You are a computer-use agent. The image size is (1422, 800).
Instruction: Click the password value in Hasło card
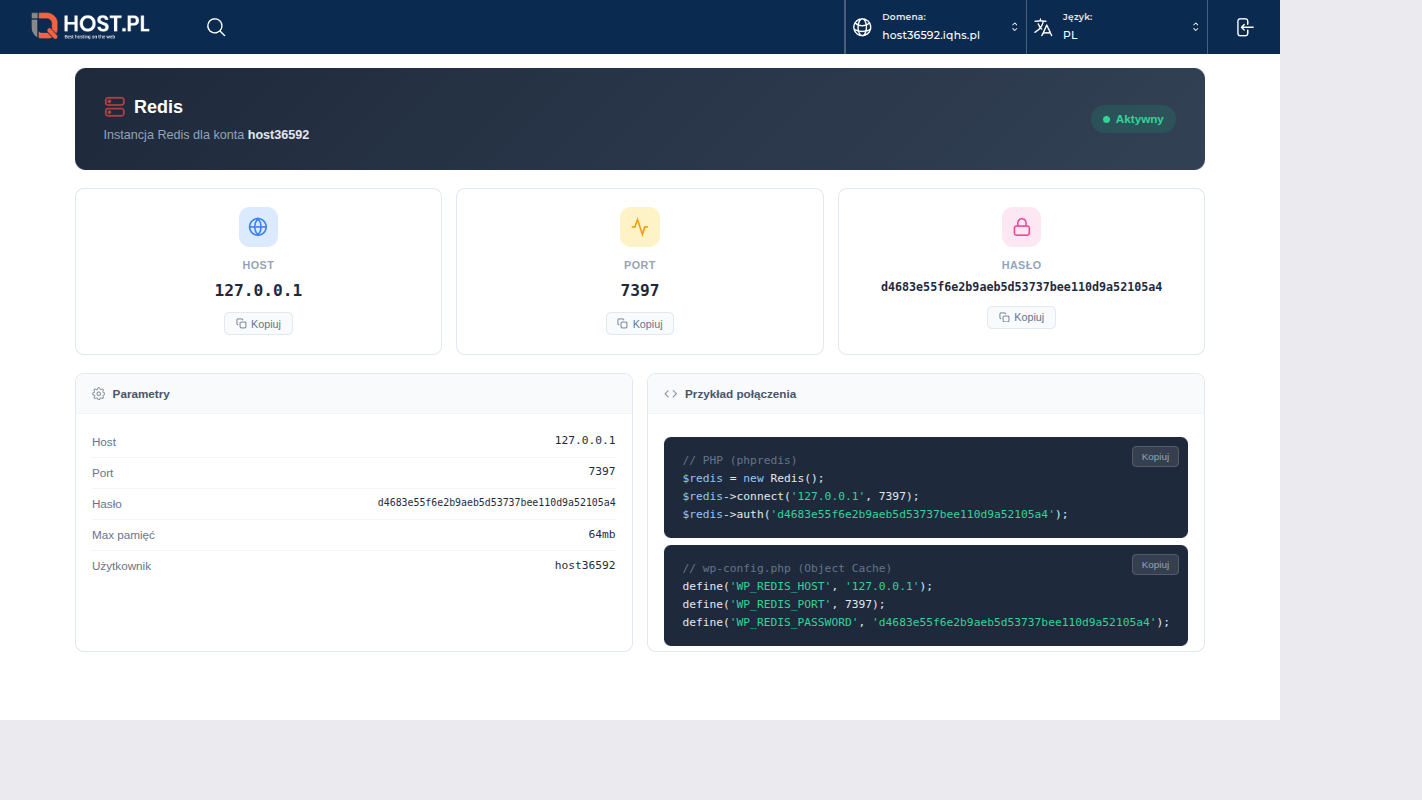[x=1021, y=286]
